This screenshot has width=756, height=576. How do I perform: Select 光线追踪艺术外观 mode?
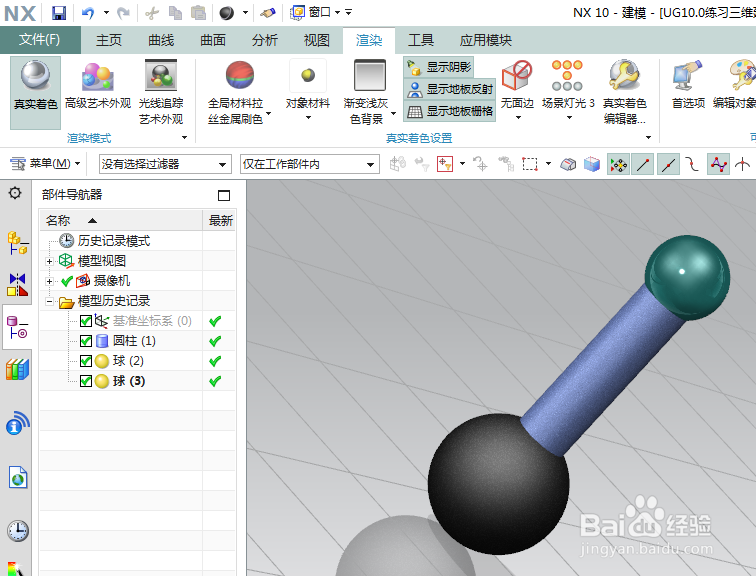[161, 92]
